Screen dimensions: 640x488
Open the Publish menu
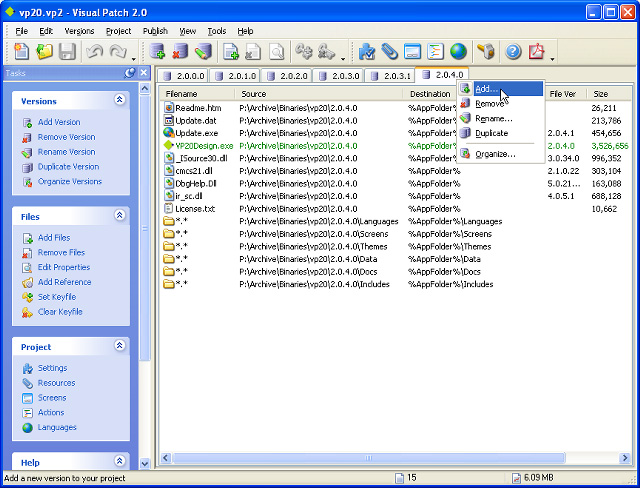click(155, 31)
